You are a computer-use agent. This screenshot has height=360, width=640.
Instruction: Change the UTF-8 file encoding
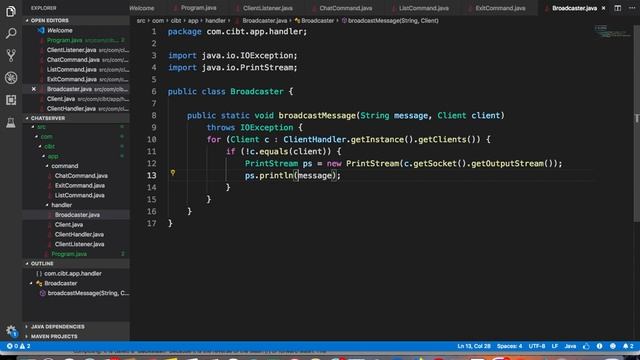point(537,346)
